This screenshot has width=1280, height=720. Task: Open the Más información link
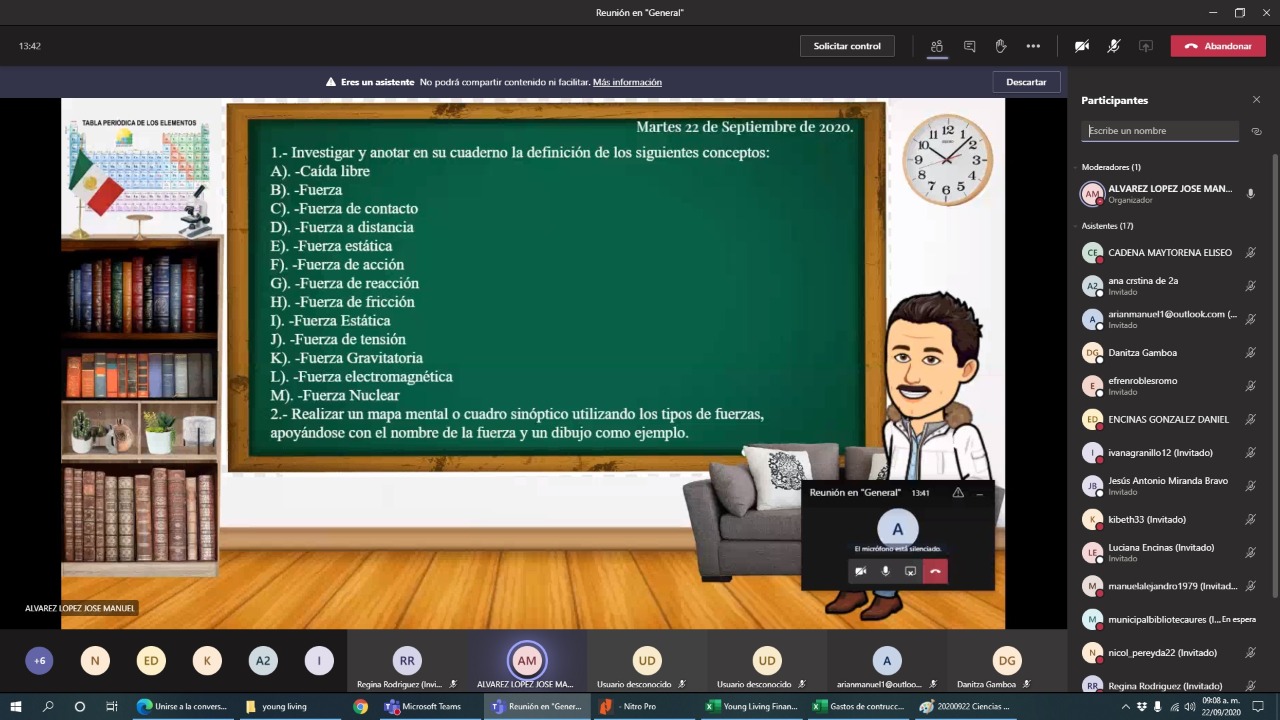(627, 82)
